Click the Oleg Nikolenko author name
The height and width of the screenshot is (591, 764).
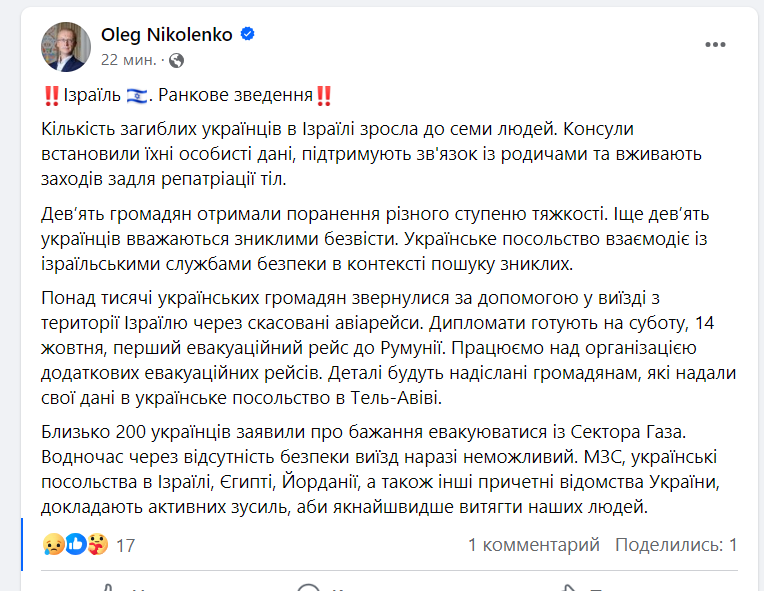pos(166,35)
